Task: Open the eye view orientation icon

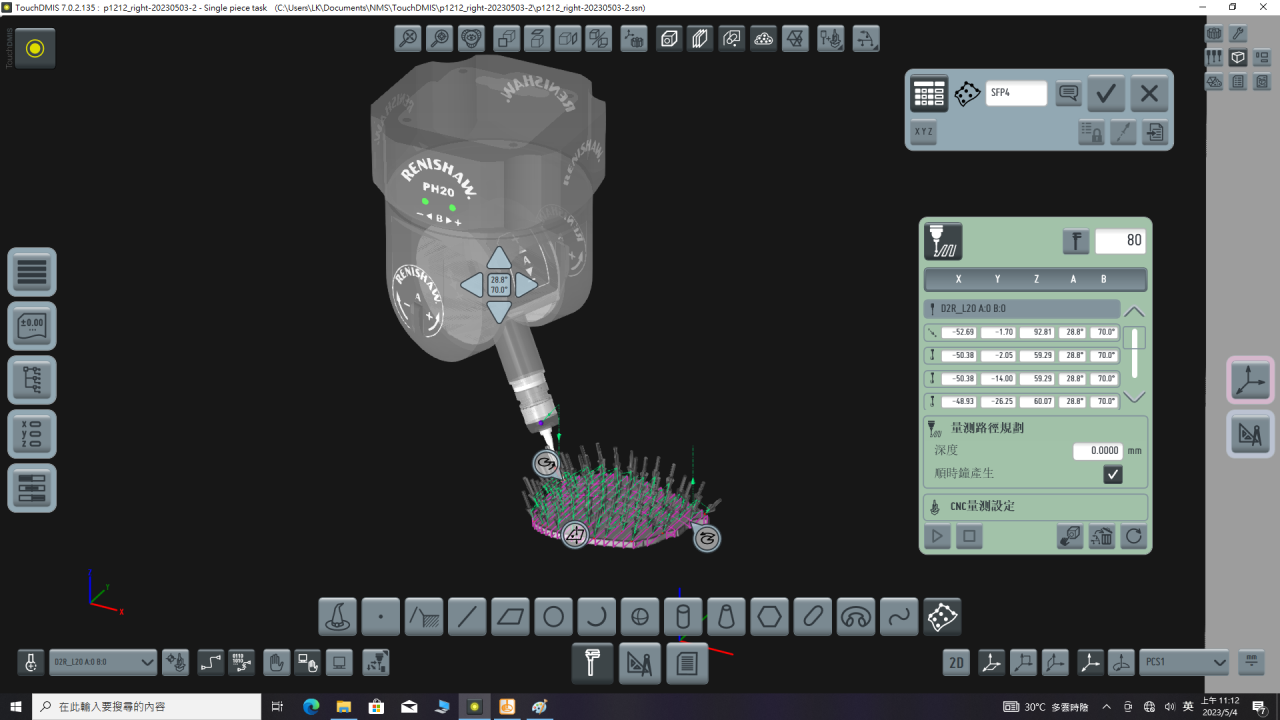Action: pos(472,39)
